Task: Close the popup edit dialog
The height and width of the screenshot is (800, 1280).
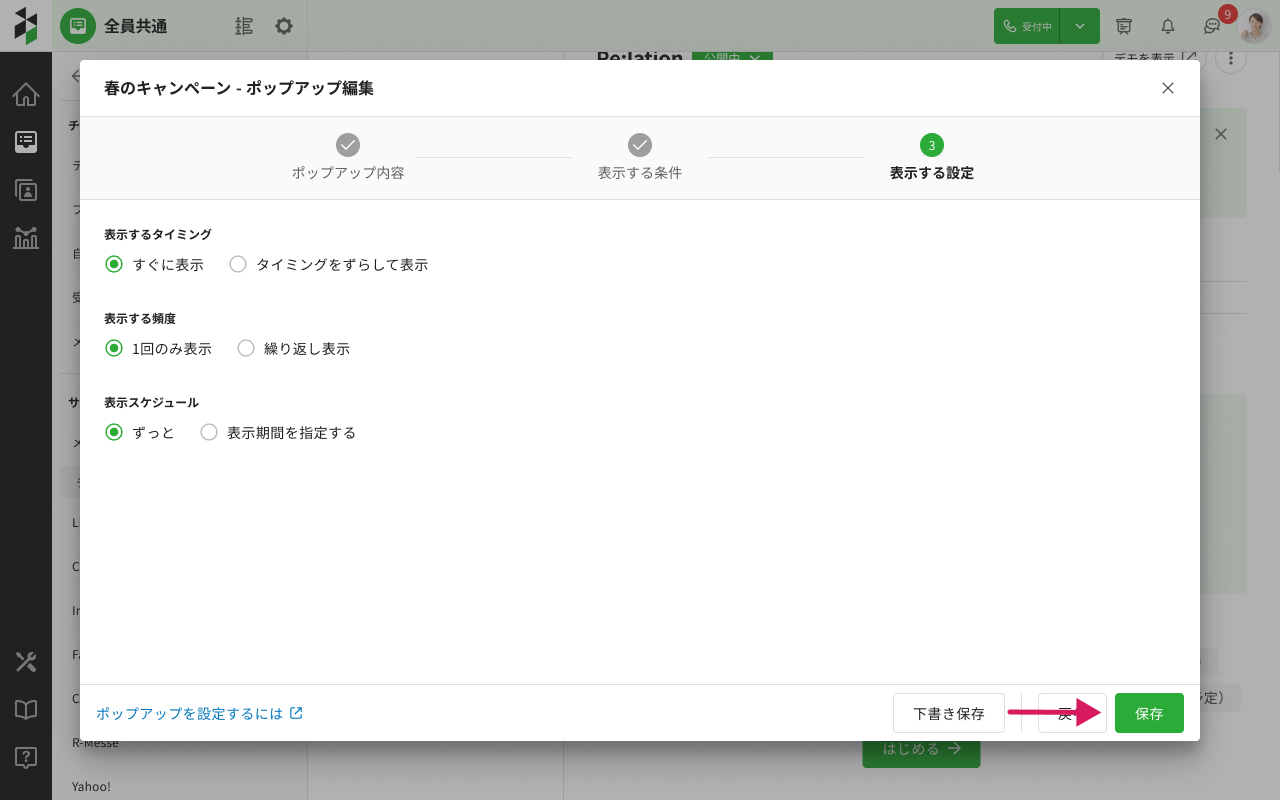Action: click(x=1167, y=88)
